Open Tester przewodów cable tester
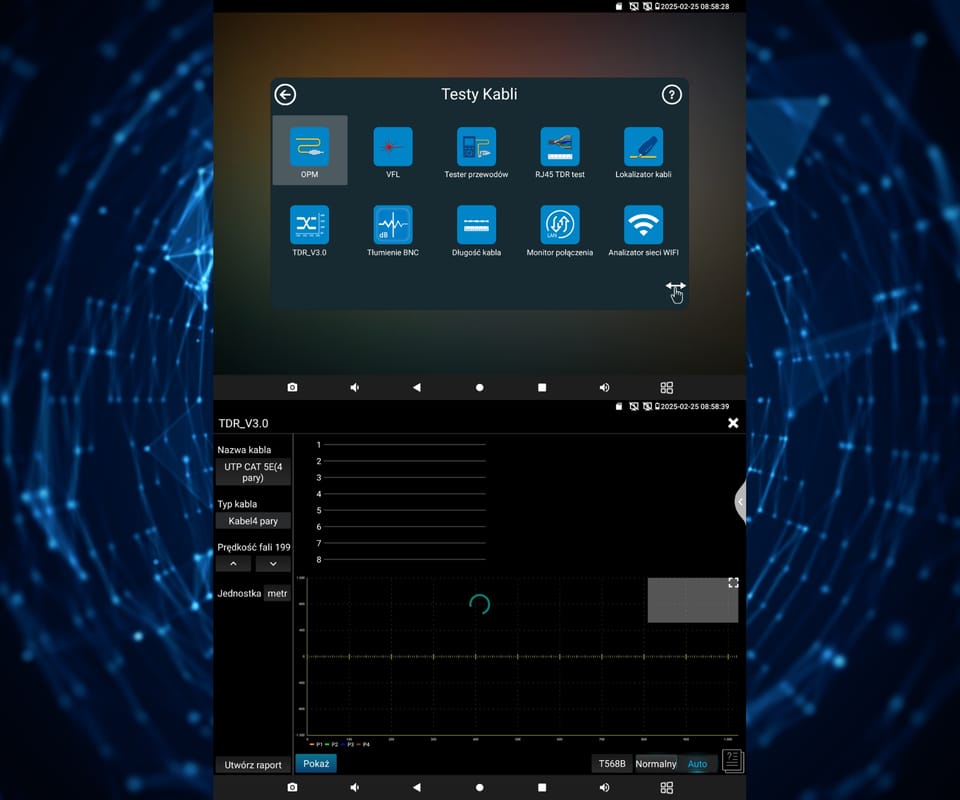960x800 pixels. pyautogui.click(x=476, y=147)
